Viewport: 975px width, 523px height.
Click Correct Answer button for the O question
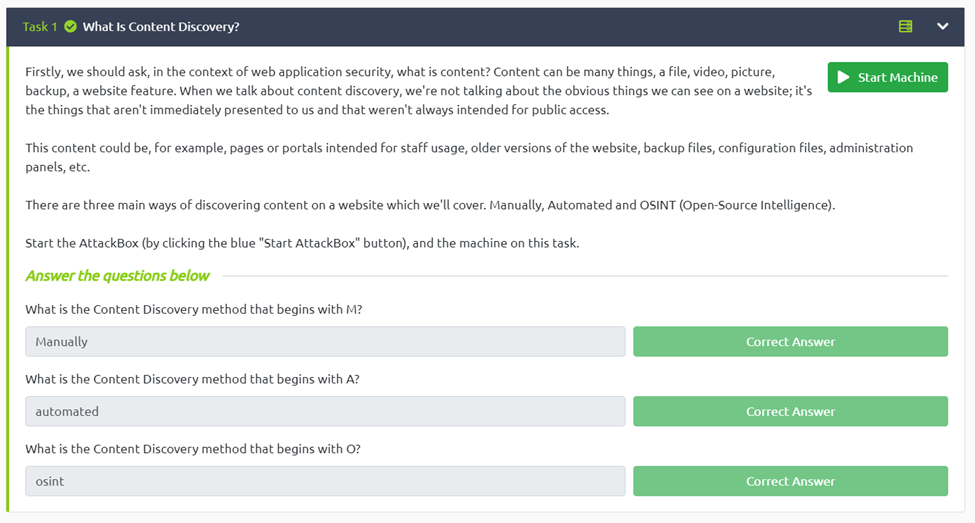pos(790,481)
